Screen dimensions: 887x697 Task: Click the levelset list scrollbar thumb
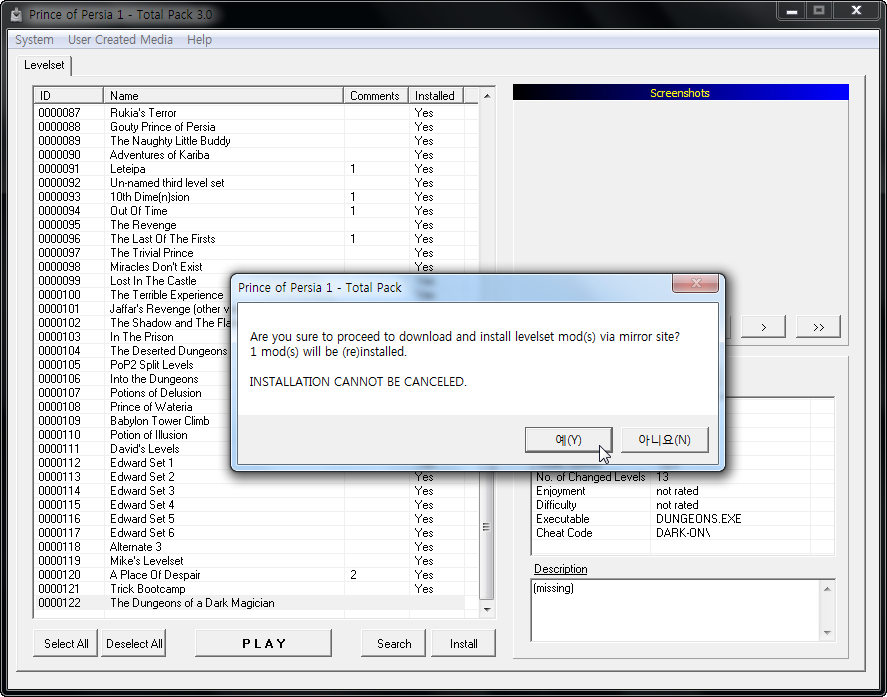coord(487,526)
